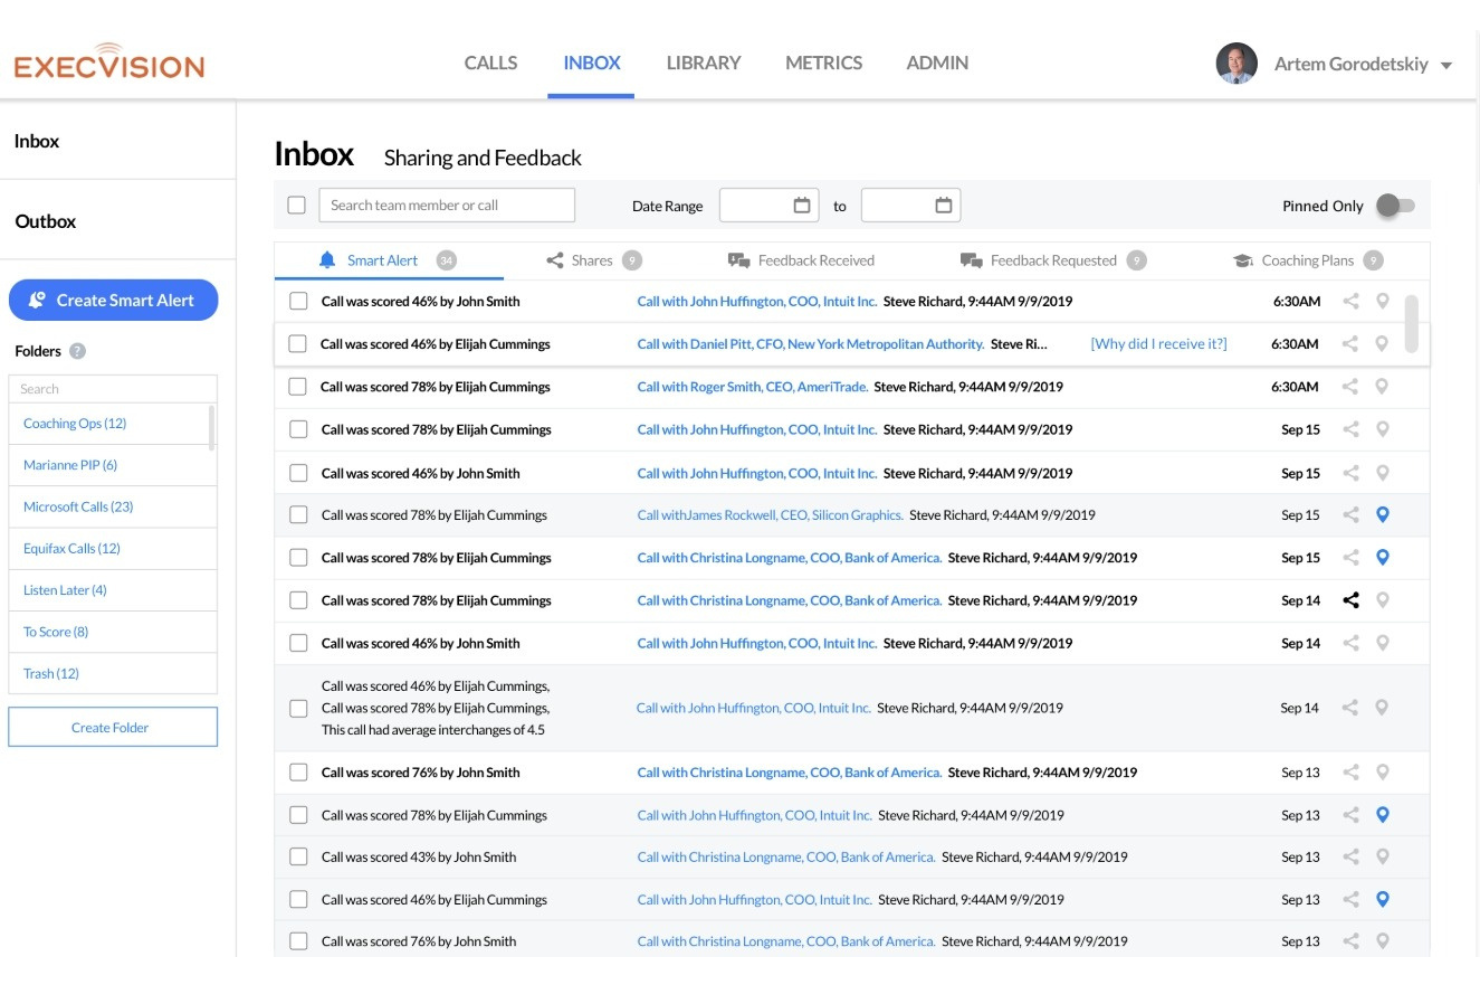Pin the Roger Smith AmeriTrade call

pos(1381,386)
